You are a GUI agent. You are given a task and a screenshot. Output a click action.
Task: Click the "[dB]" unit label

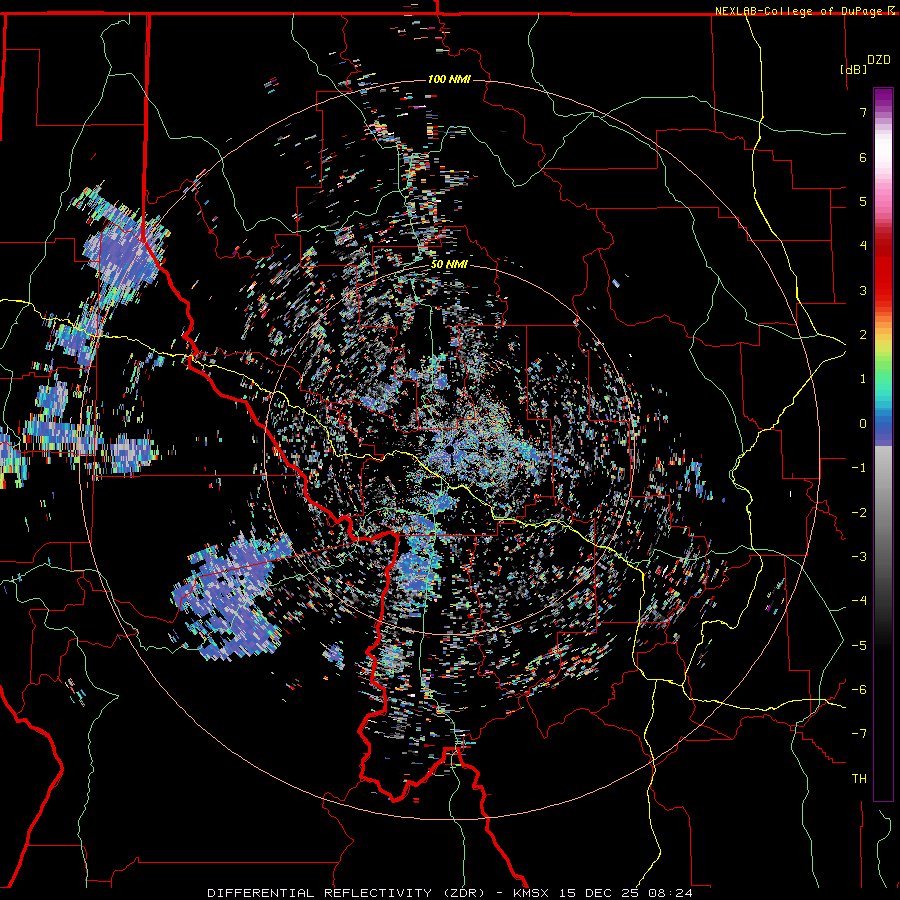(853, 69)
